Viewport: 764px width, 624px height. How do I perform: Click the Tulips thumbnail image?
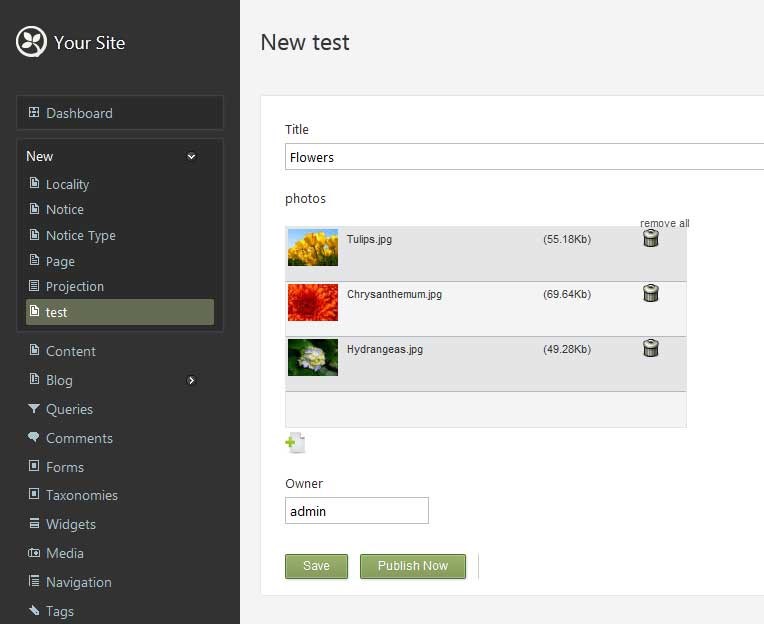(313, 247)
